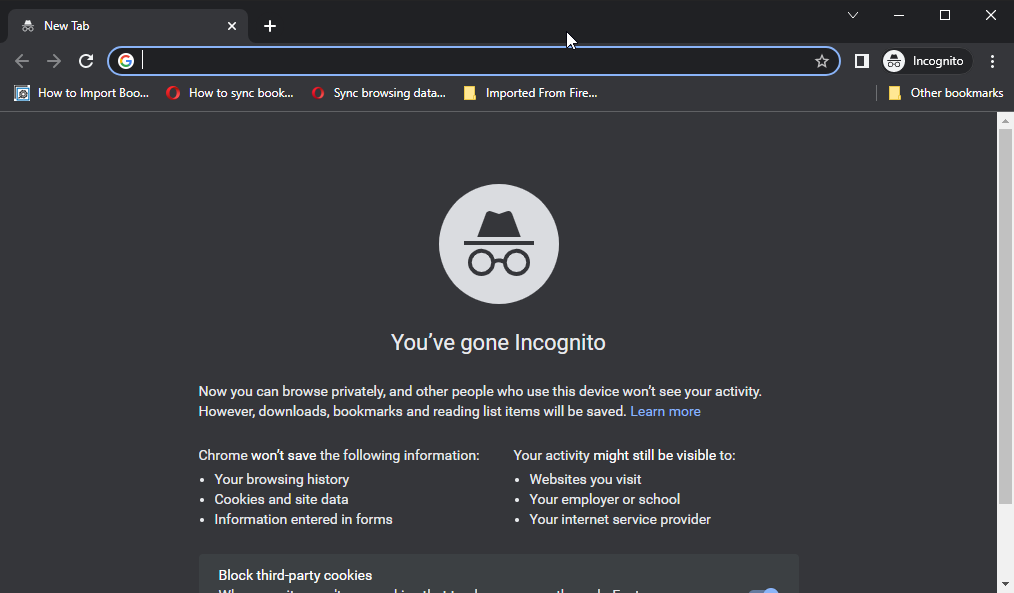Click 'Your browsing history' list item
This screenshot has height=593, width=1014.
tap(282, 479)
